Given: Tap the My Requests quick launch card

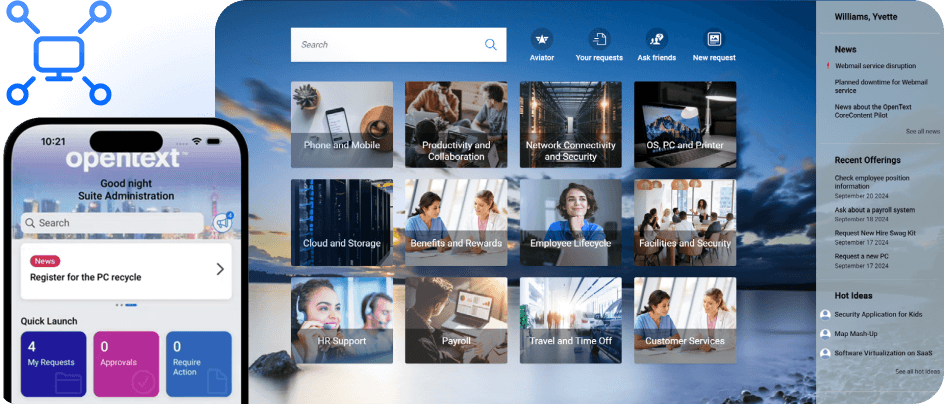Looking at the screenshot, I should (54, 364).
